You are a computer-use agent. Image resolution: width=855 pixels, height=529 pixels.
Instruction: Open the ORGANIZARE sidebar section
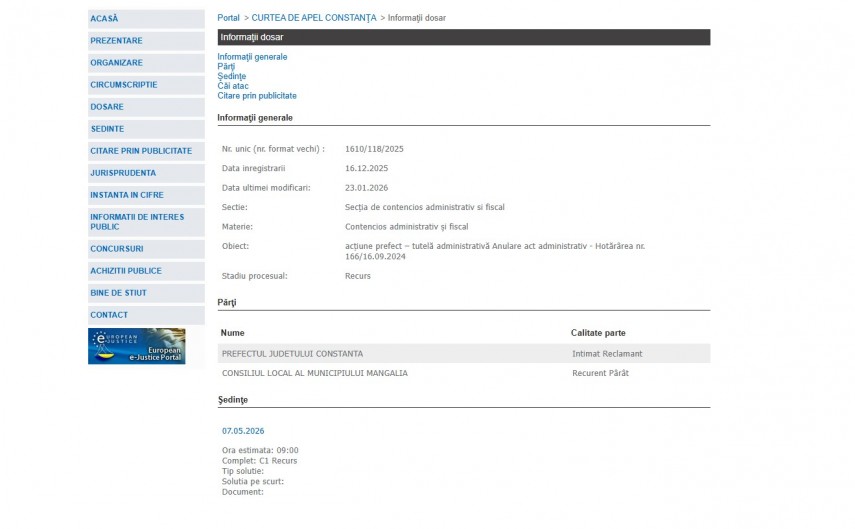(x=116, y=63)
